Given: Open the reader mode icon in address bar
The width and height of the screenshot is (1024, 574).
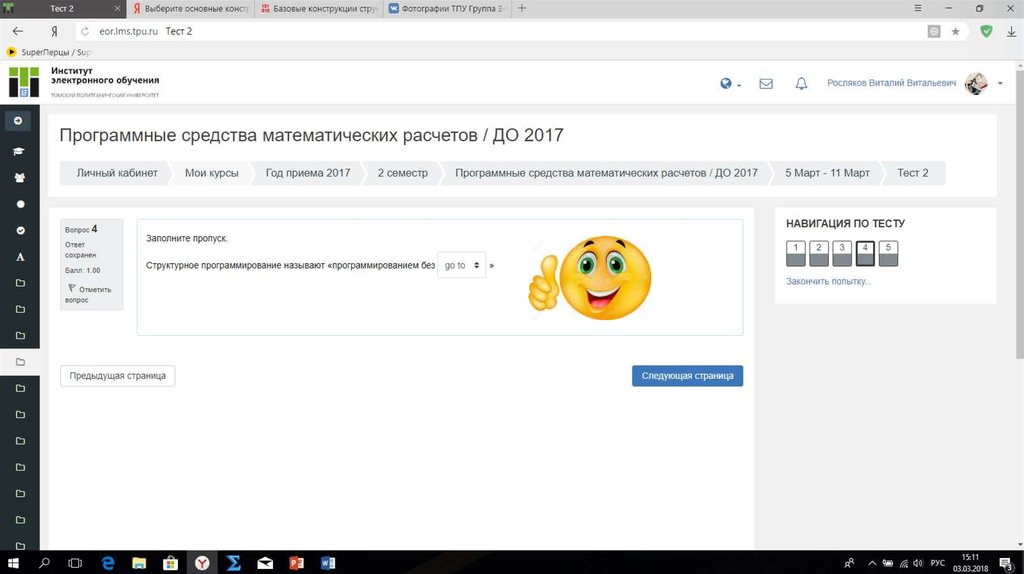Looking at the screenshot, I should (x=934, y=31).
